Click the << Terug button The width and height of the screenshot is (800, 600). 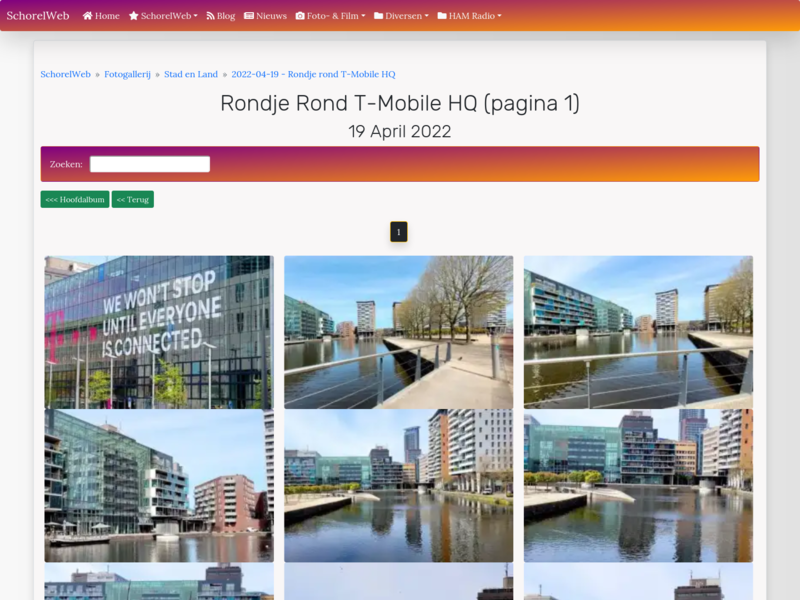pos(133,199)
